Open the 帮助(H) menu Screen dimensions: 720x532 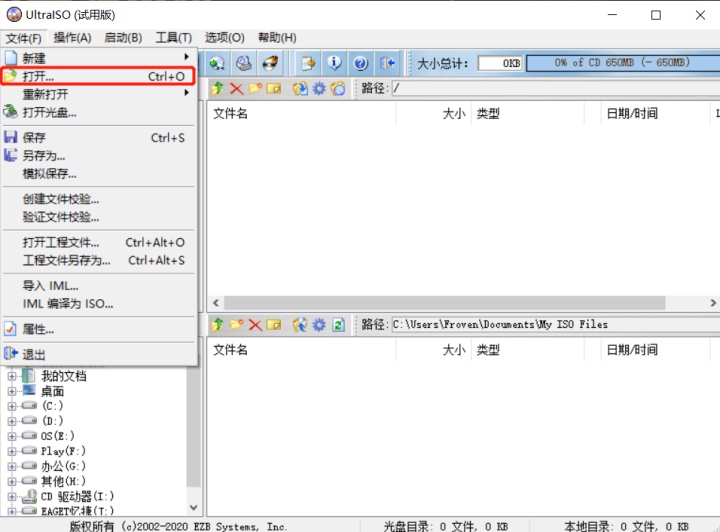(x=277, y=38)
